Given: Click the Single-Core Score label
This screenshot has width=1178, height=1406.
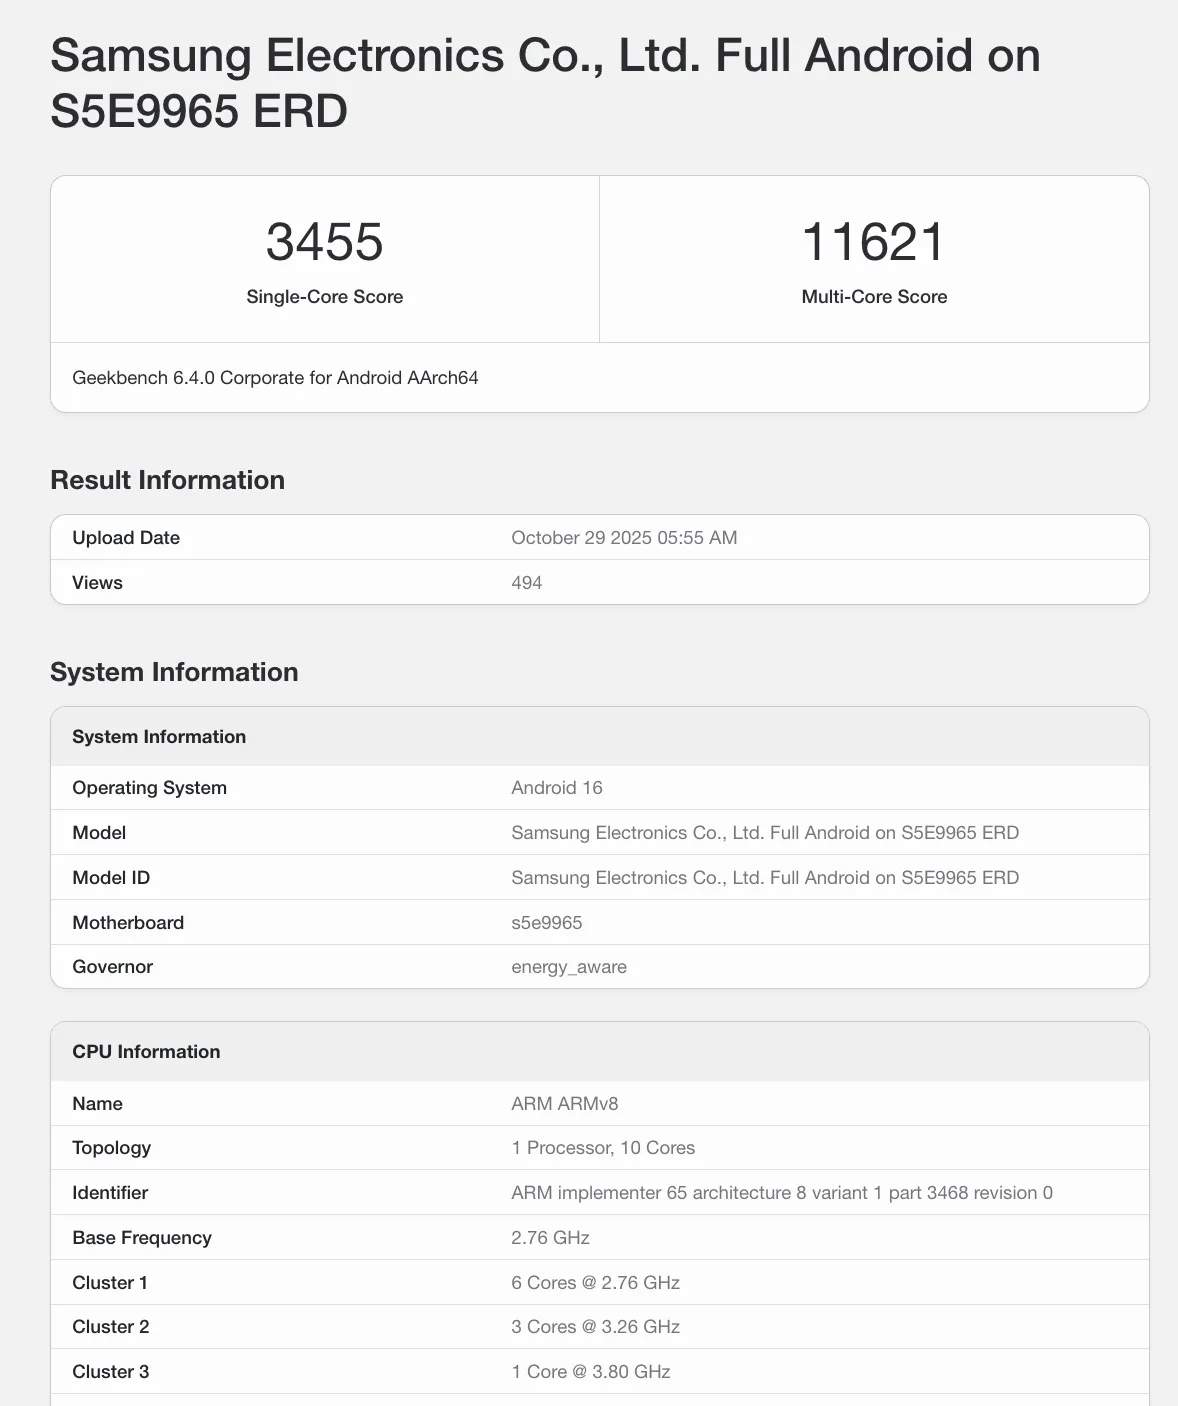Looking at the screenshot, I should point(324,297).
